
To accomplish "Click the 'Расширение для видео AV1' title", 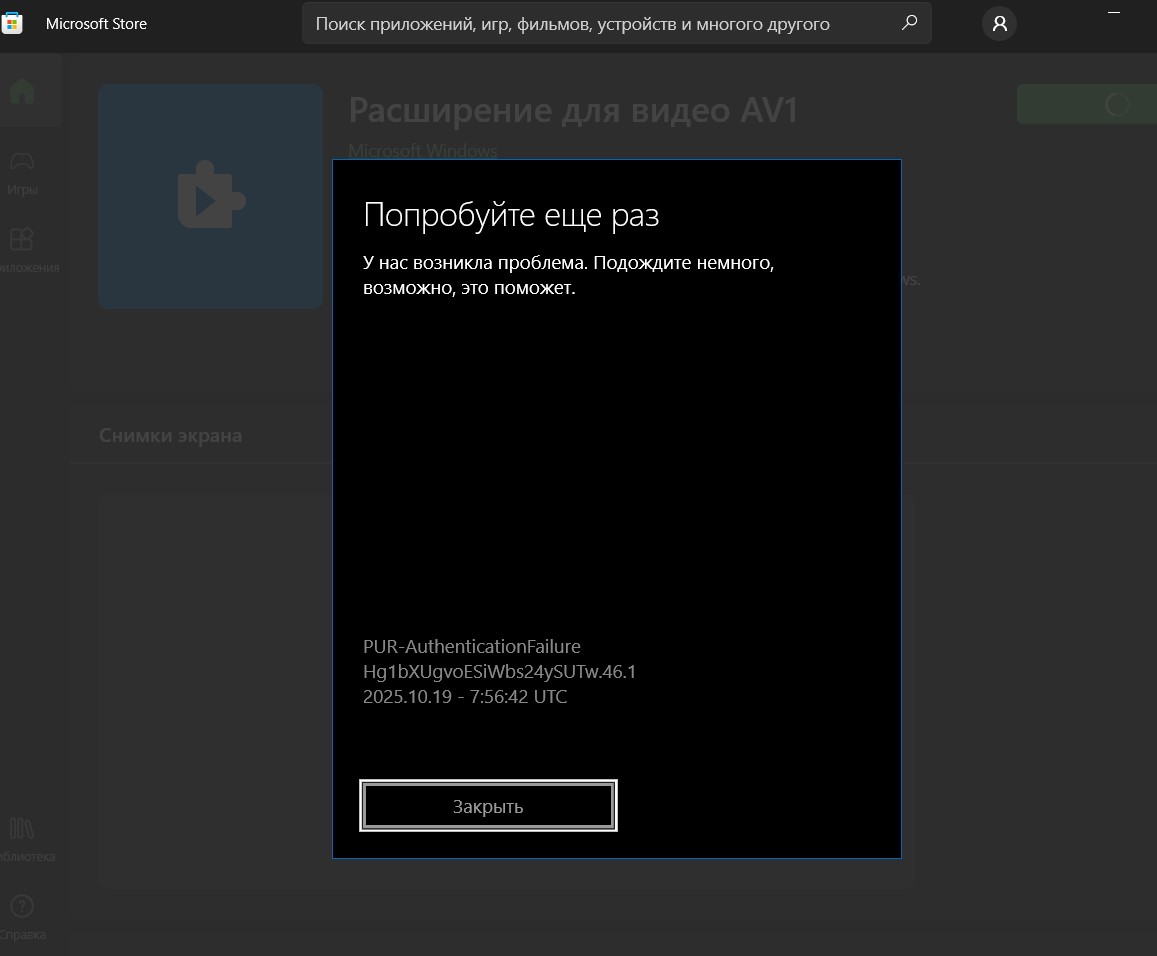I will [573, 111].
